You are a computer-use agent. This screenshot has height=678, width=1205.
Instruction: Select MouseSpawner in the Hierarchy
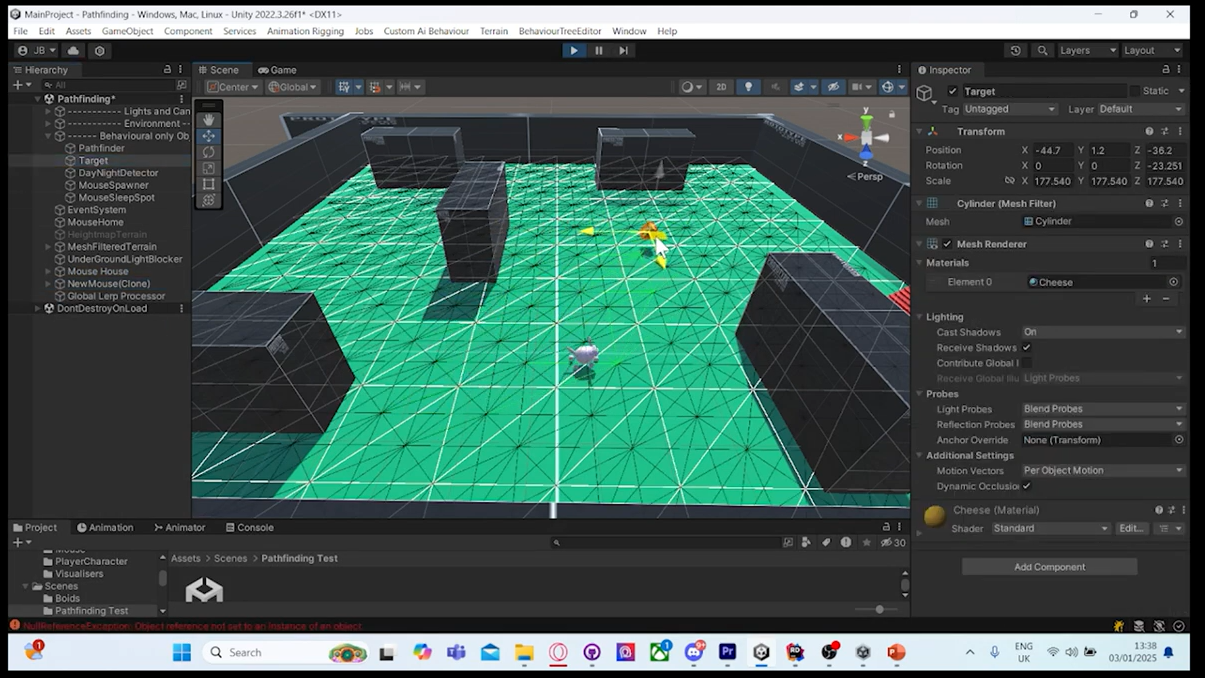click(x=113, y=185)
